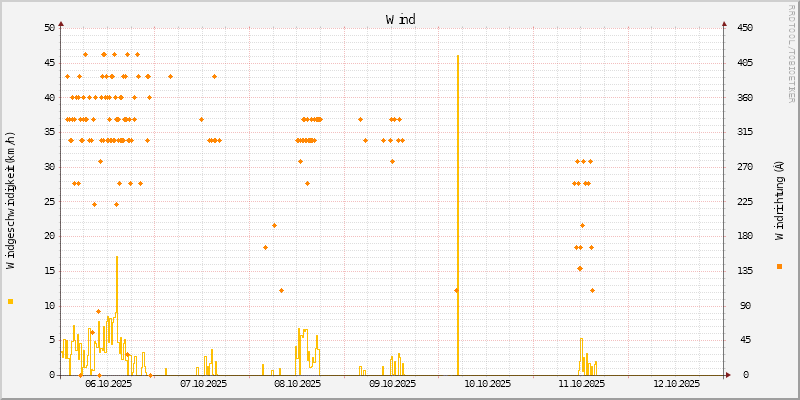800x400 pixels.
Task: Select the 10.10.2025 date label
Action: (x=487, y=383)
